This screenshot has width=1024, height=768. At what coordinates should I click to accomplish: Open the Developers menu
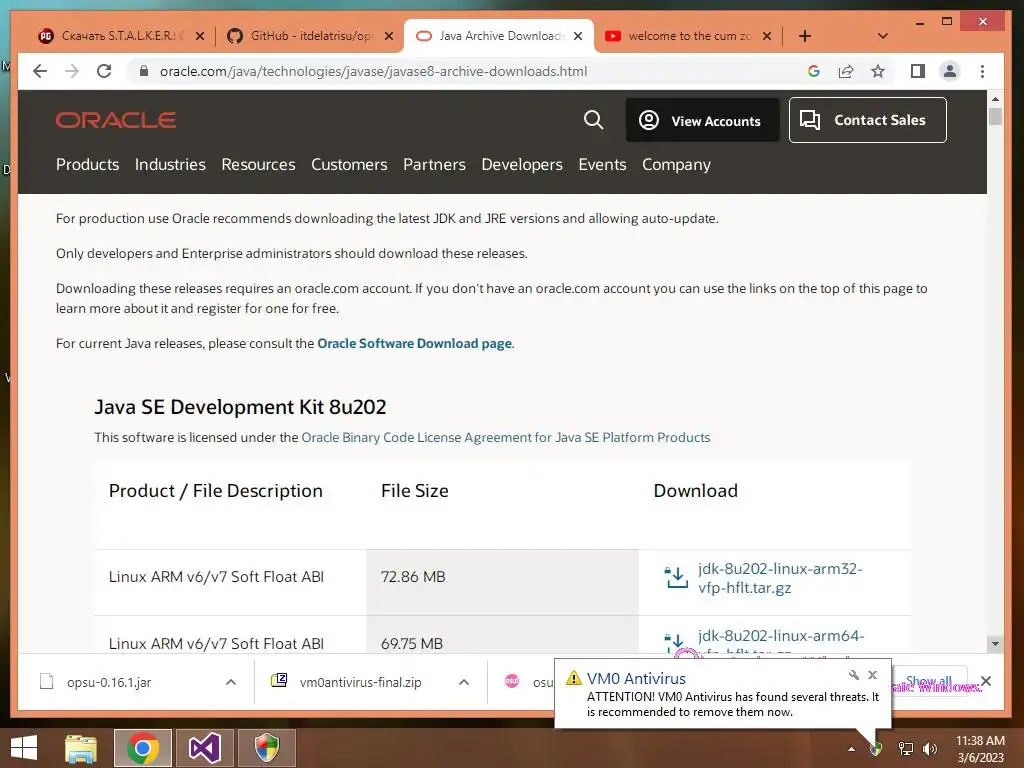click(x=522, y=165)
